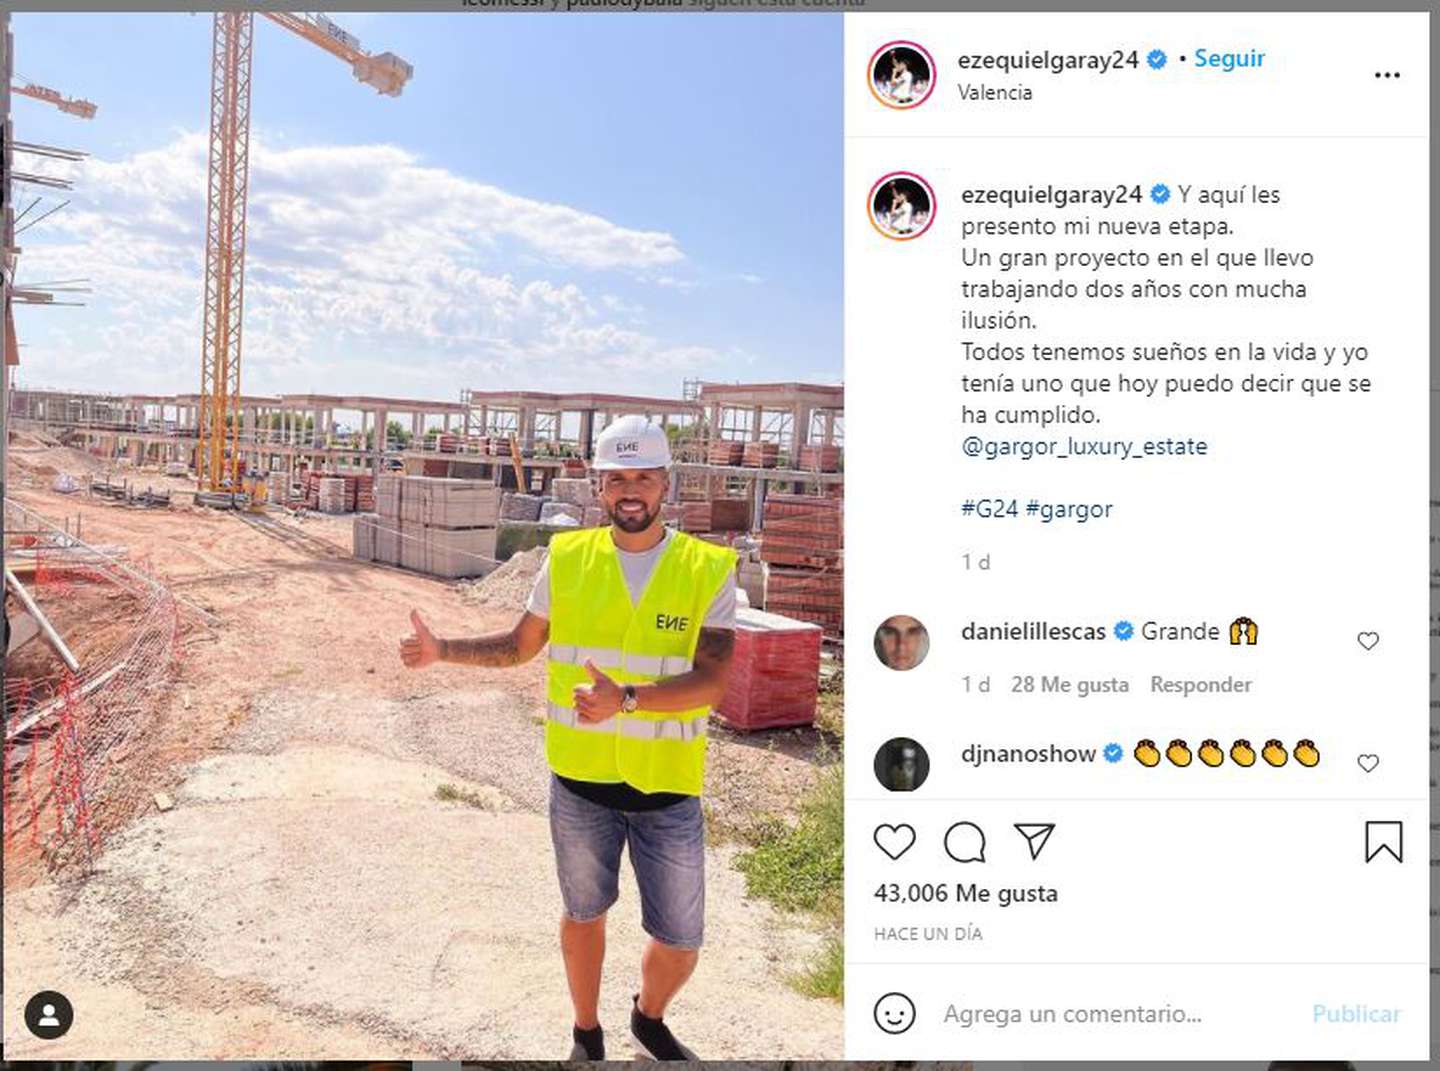Image resolution: width=1440 pixels, height=1071 pixels.
Task: Like djnanoshow comment heart
Action: coord(1368,764)
